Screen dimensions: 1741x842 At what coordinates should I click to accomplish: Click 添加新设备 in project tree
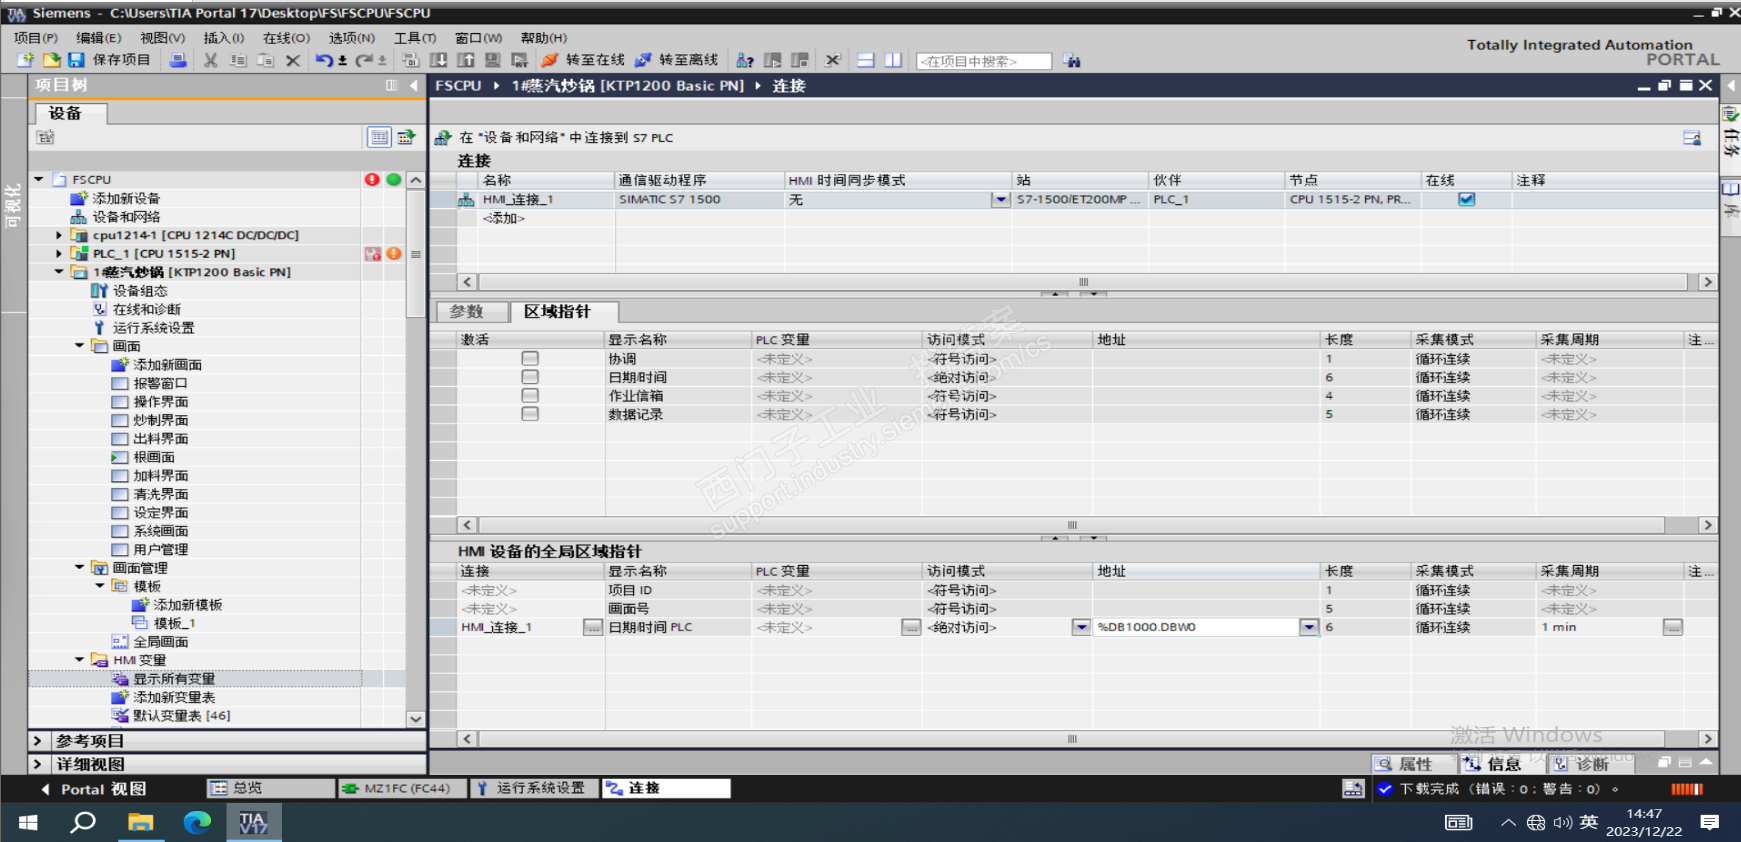125,198
